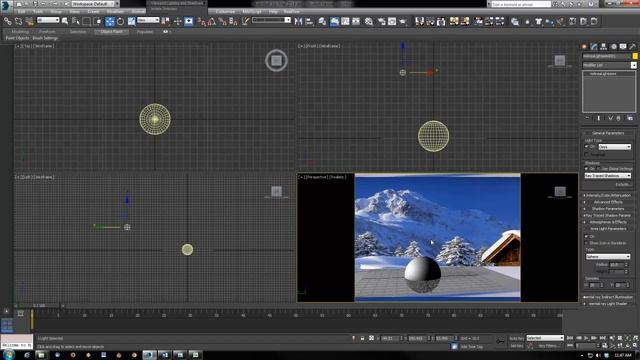Toggle the Shadows On checkbox

pos(587,169)
